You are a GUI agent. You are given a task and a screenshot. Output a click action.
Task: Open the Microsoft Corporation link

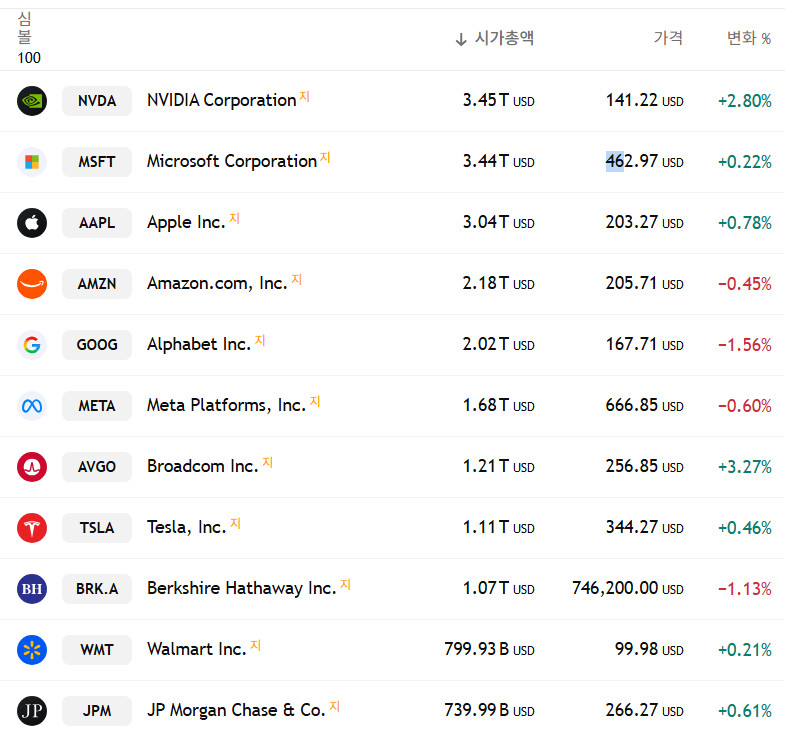(x=232, y=161)
